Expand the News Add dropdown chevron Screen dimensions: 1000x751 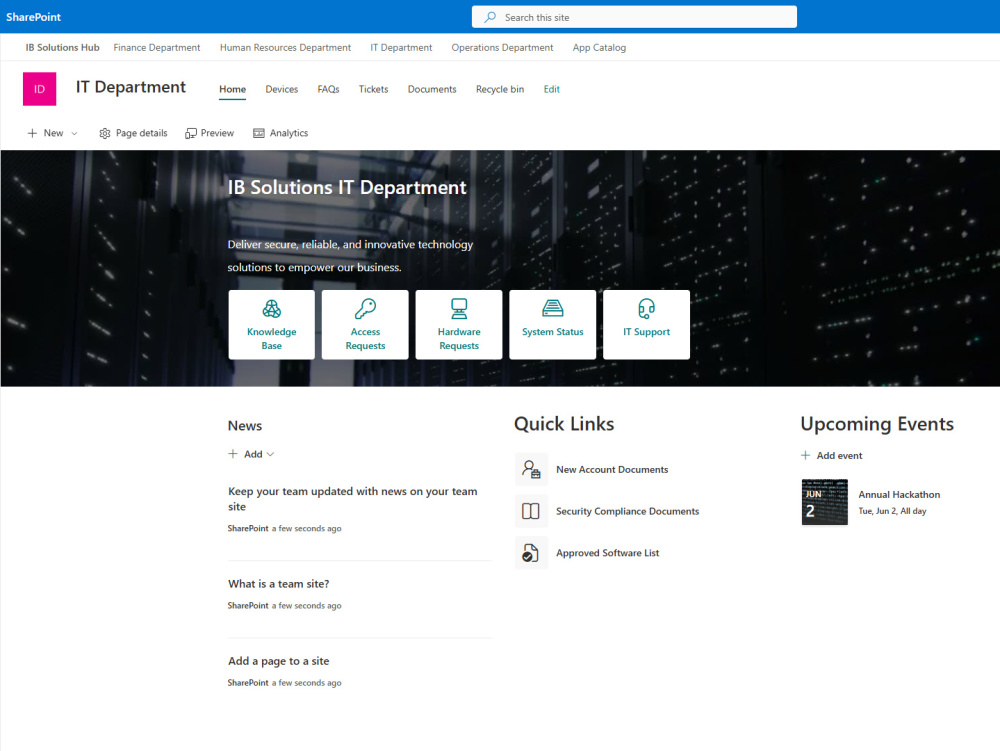pos(270,454)
